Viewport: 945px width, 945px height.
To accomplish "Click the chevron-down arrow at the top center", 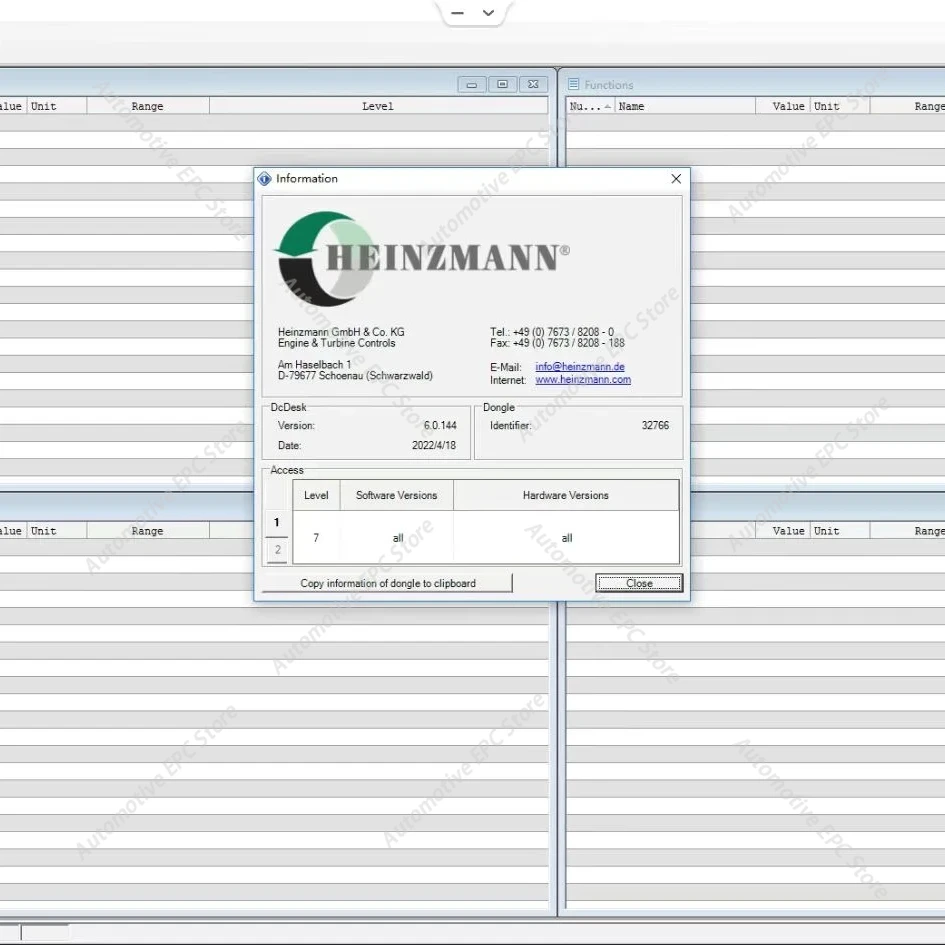I will 489,13.
